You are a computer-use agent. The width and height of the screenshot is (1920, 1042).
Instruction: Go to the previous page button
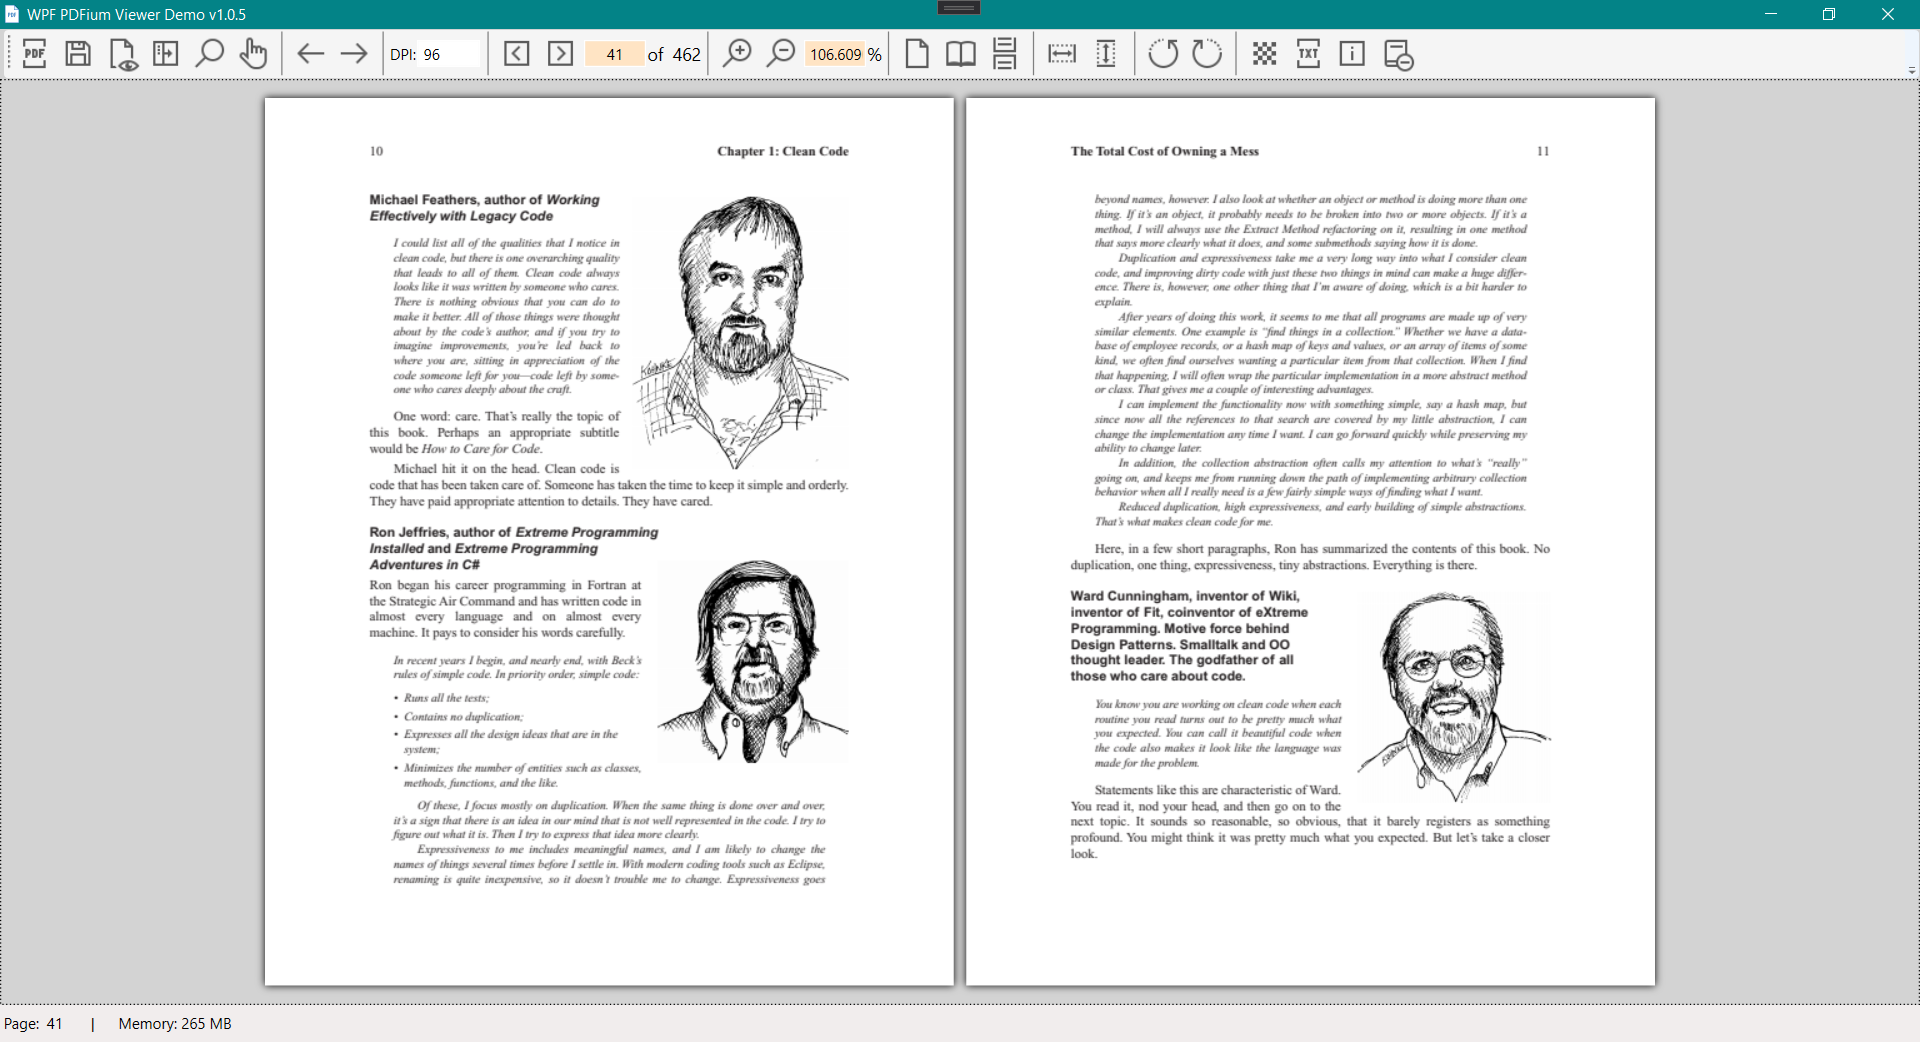click(x=517, y=53)
